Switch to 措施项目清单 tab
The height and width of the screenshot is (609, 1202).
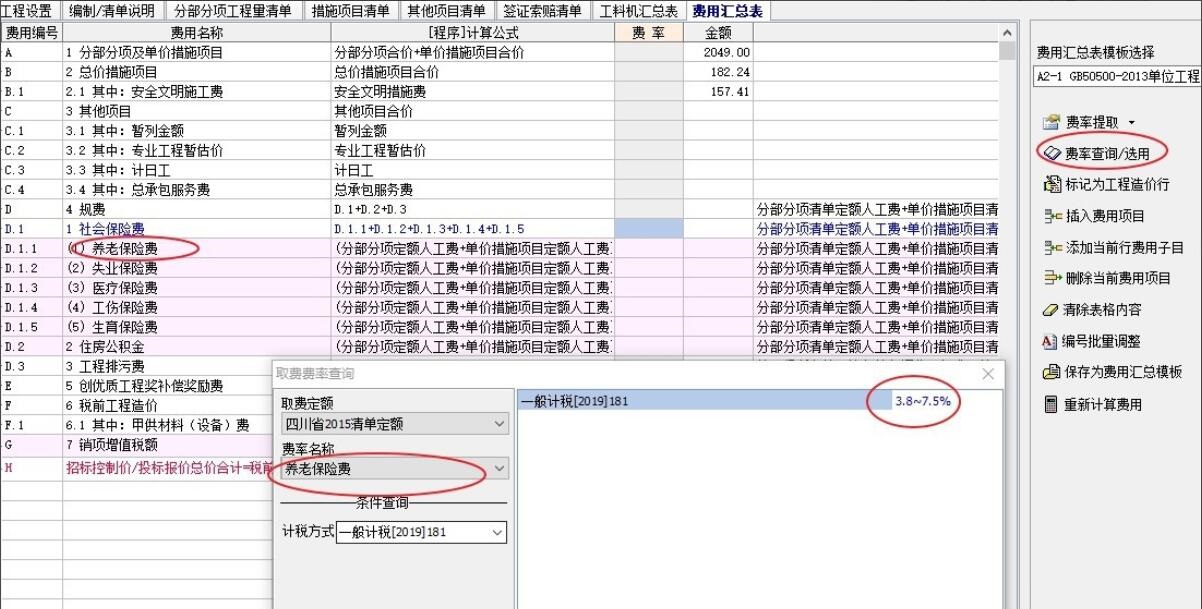351,11
